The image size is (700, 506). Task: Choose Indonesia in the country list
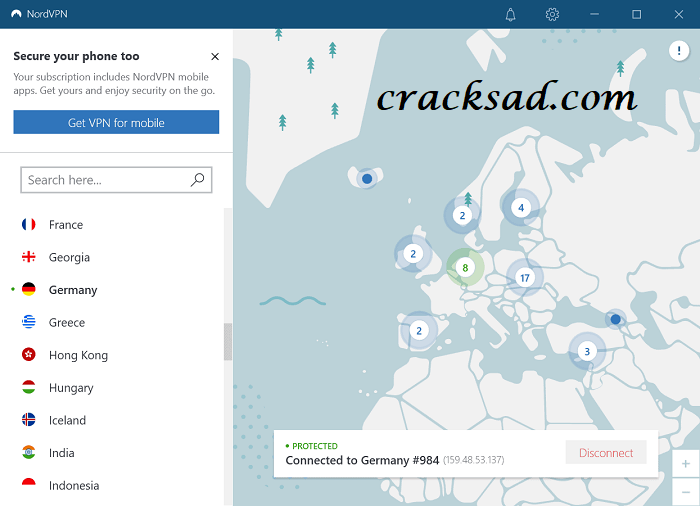tap(74, 485)
